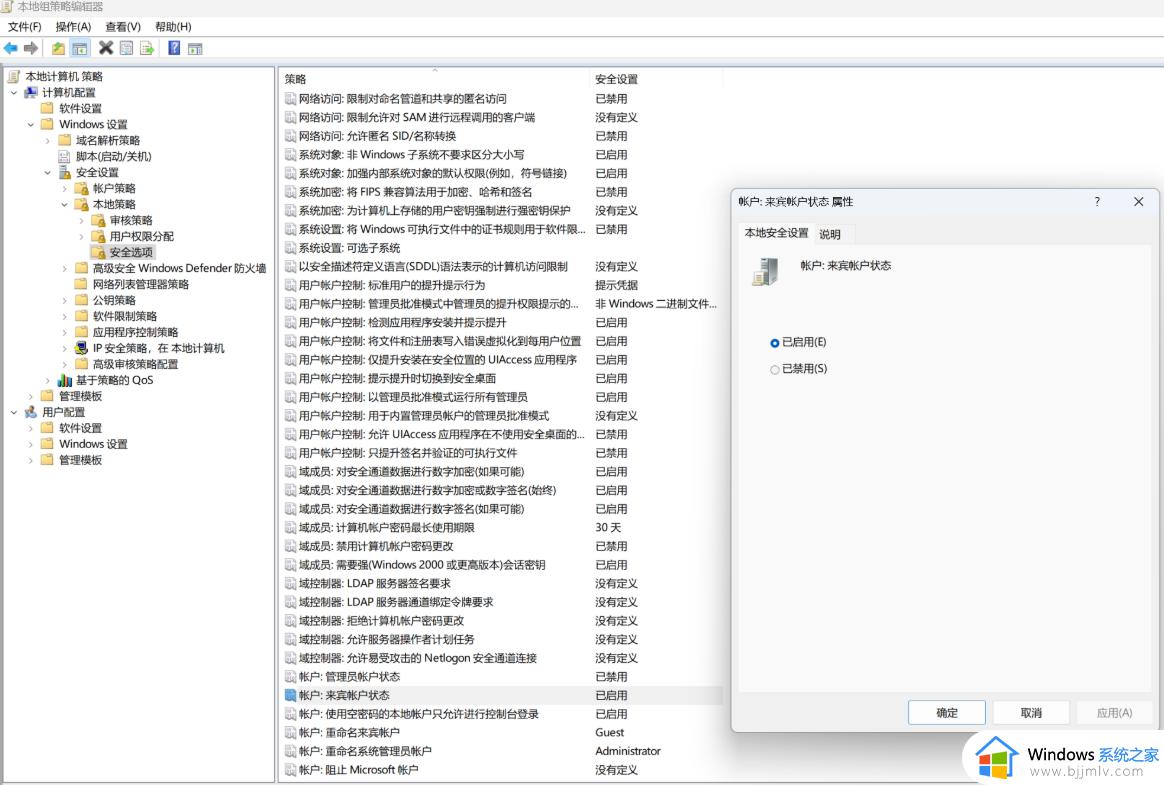Open the 查看(V) menu
1164x785 pixels.
122,27
